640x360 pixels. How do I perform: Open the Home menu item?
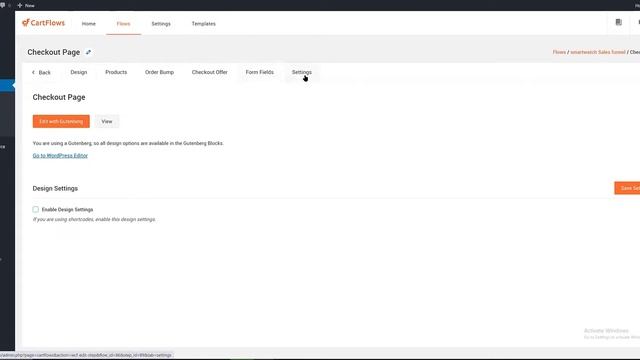89,24
